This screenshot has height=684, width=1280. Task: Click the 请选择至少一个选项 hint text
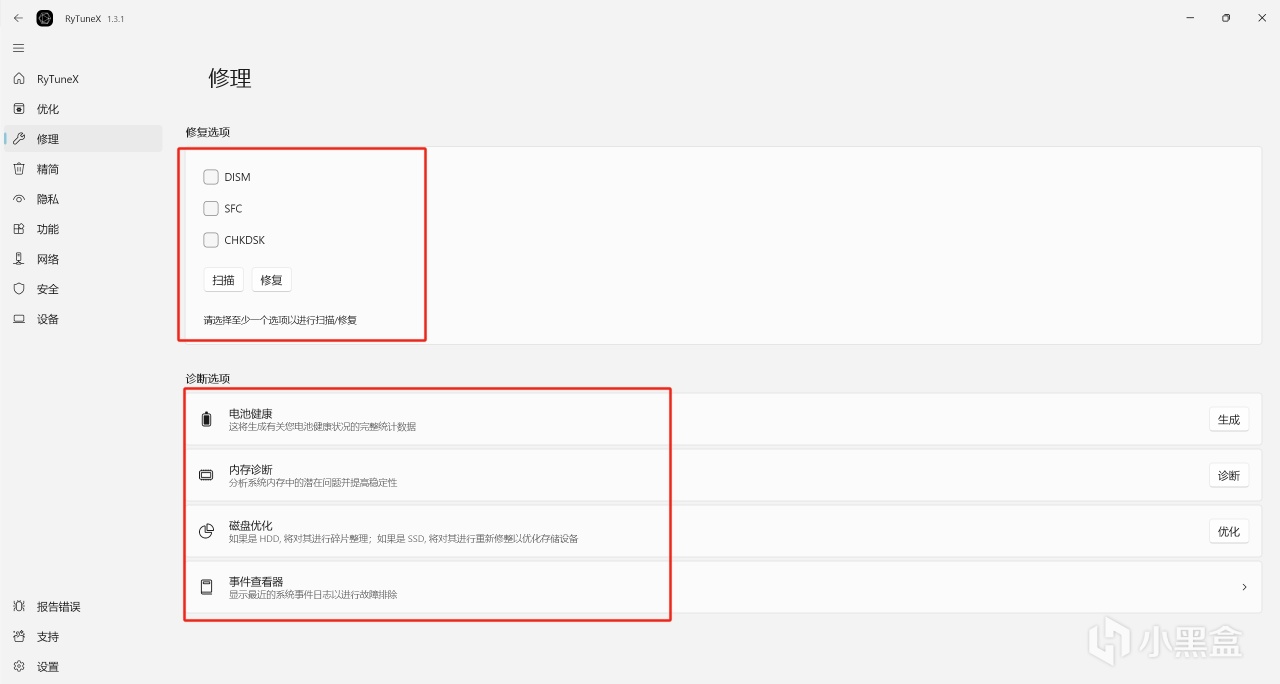click(280, 320)
